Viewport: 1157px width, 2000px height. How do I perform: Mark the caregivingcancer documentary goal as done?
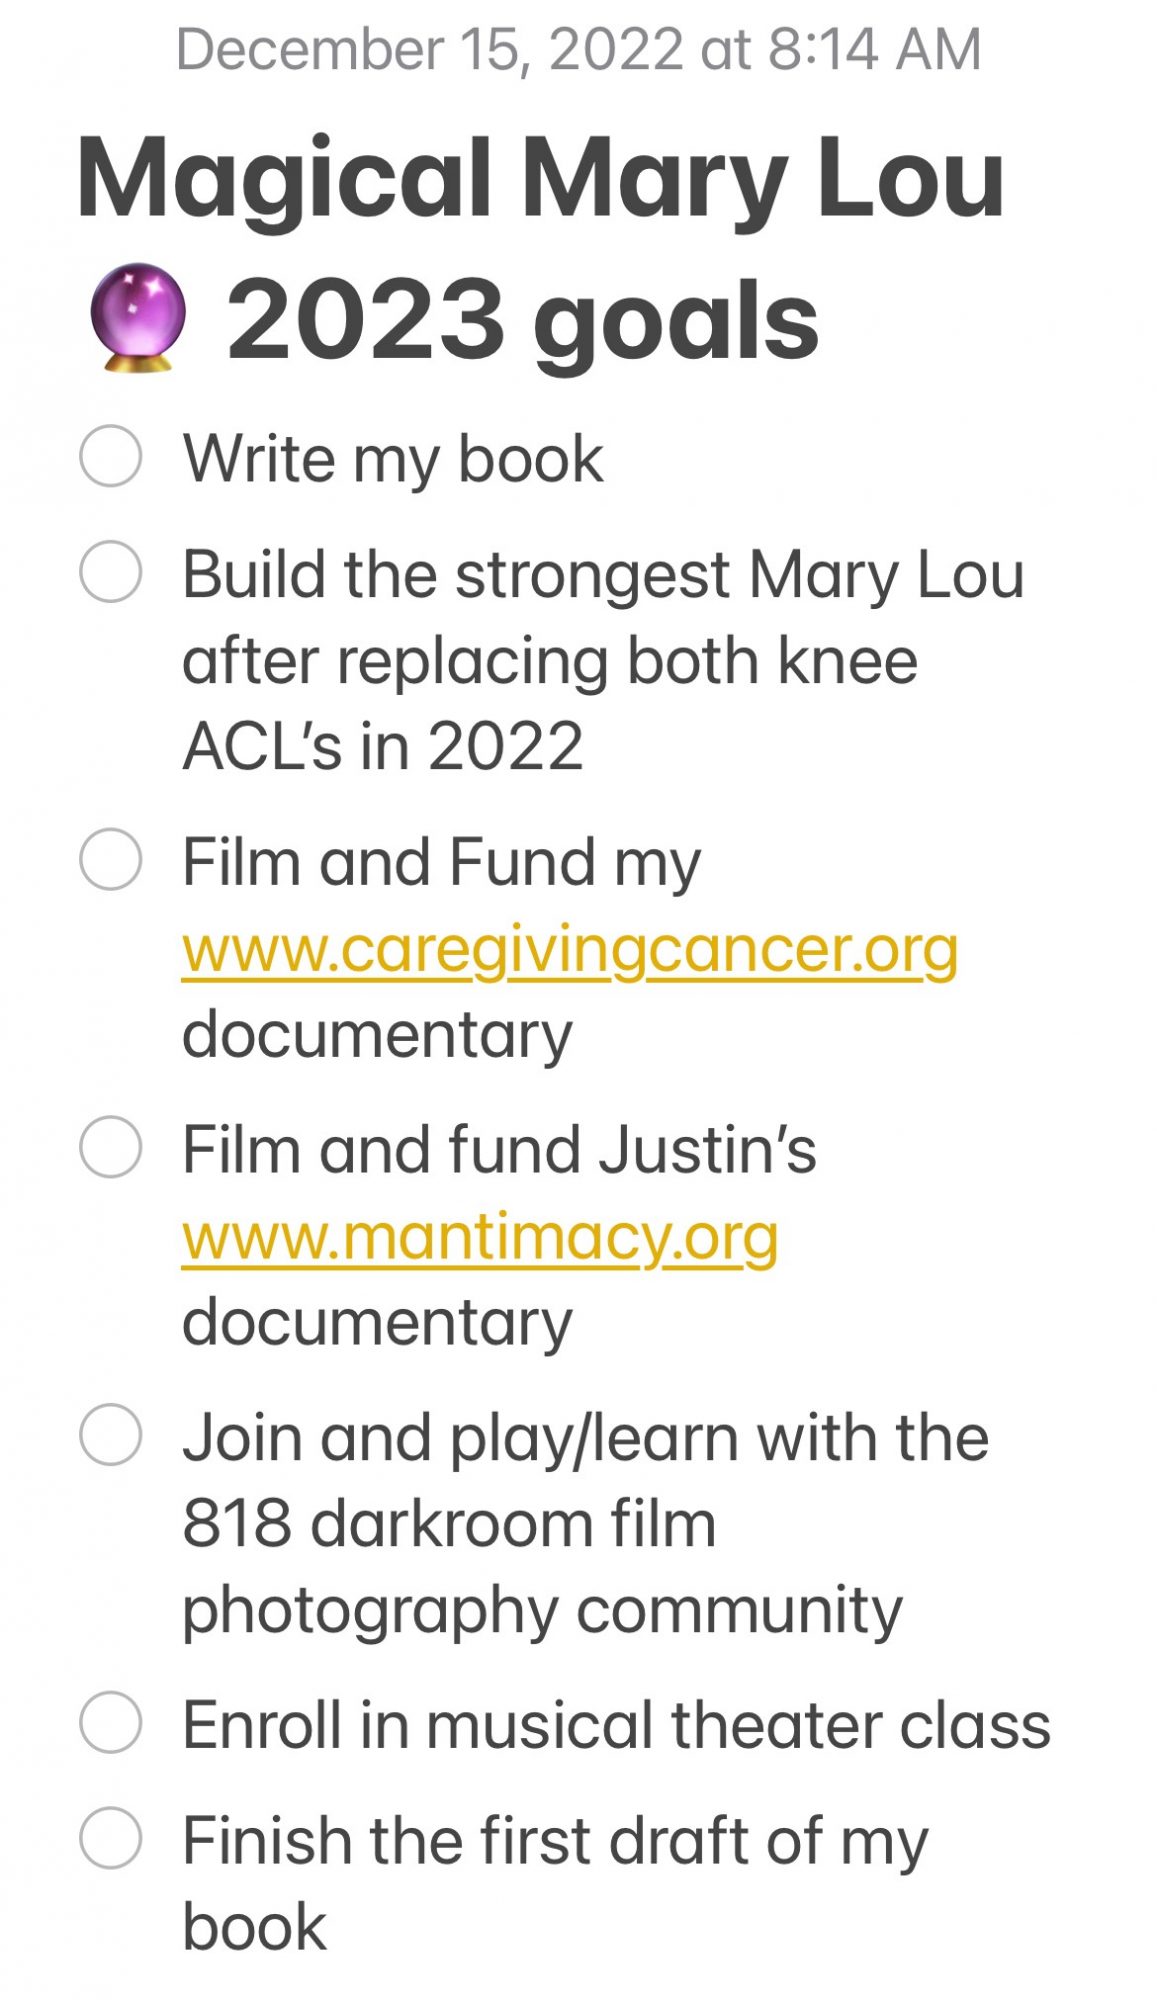(x=110, y=859)
